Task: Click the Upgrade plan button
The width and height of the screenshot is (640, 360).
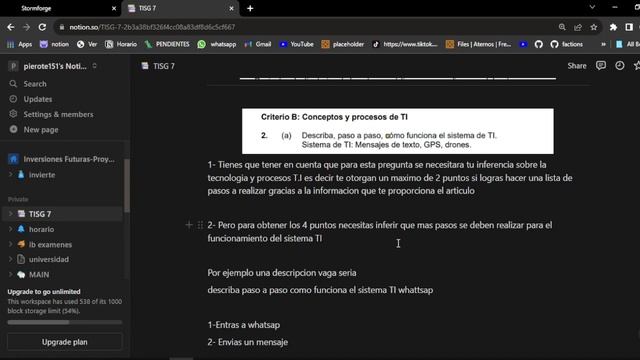Action: (64, 342)
